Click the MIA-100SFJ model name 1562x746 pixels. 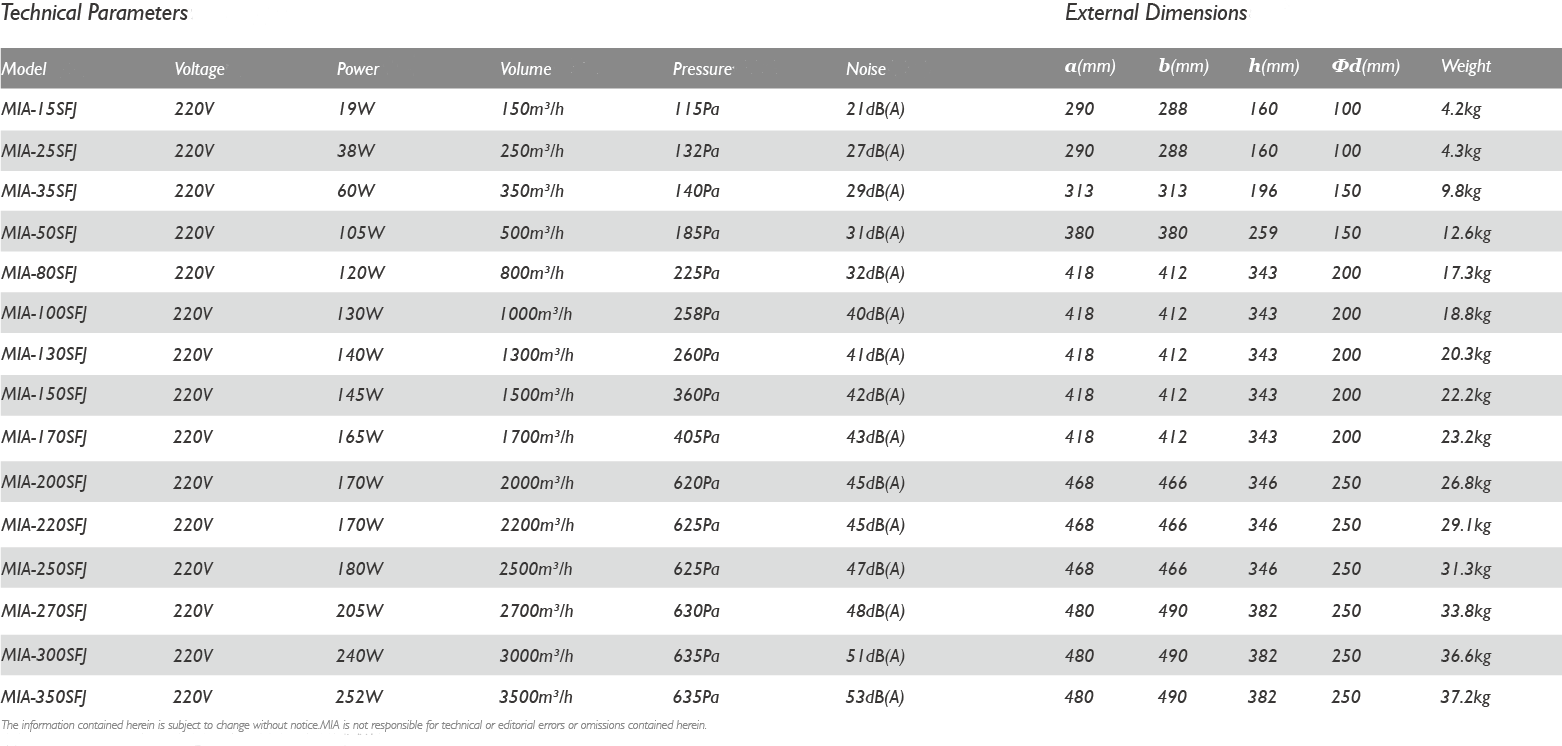[x=44, y=314]
